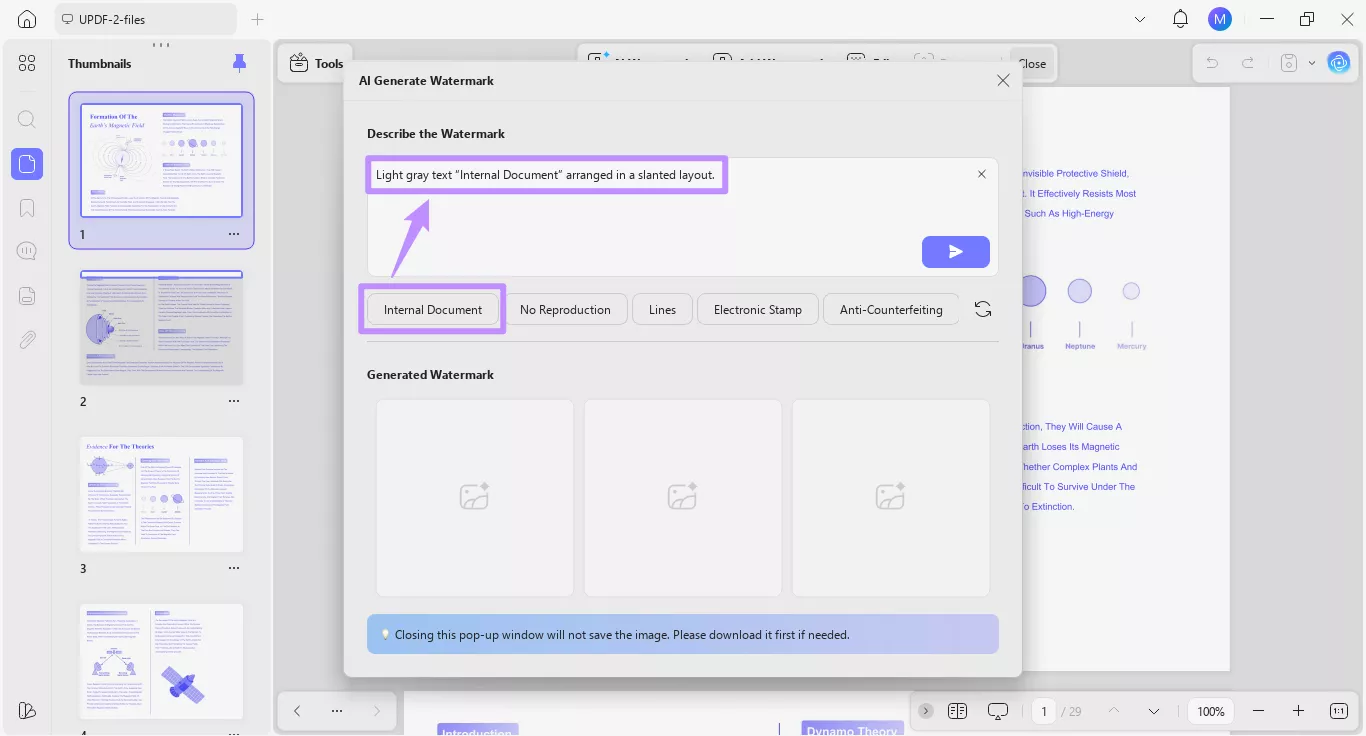Toggle two-page reading view
Viewport: 1366px width, 736px height.
click(x=957, y=711)
